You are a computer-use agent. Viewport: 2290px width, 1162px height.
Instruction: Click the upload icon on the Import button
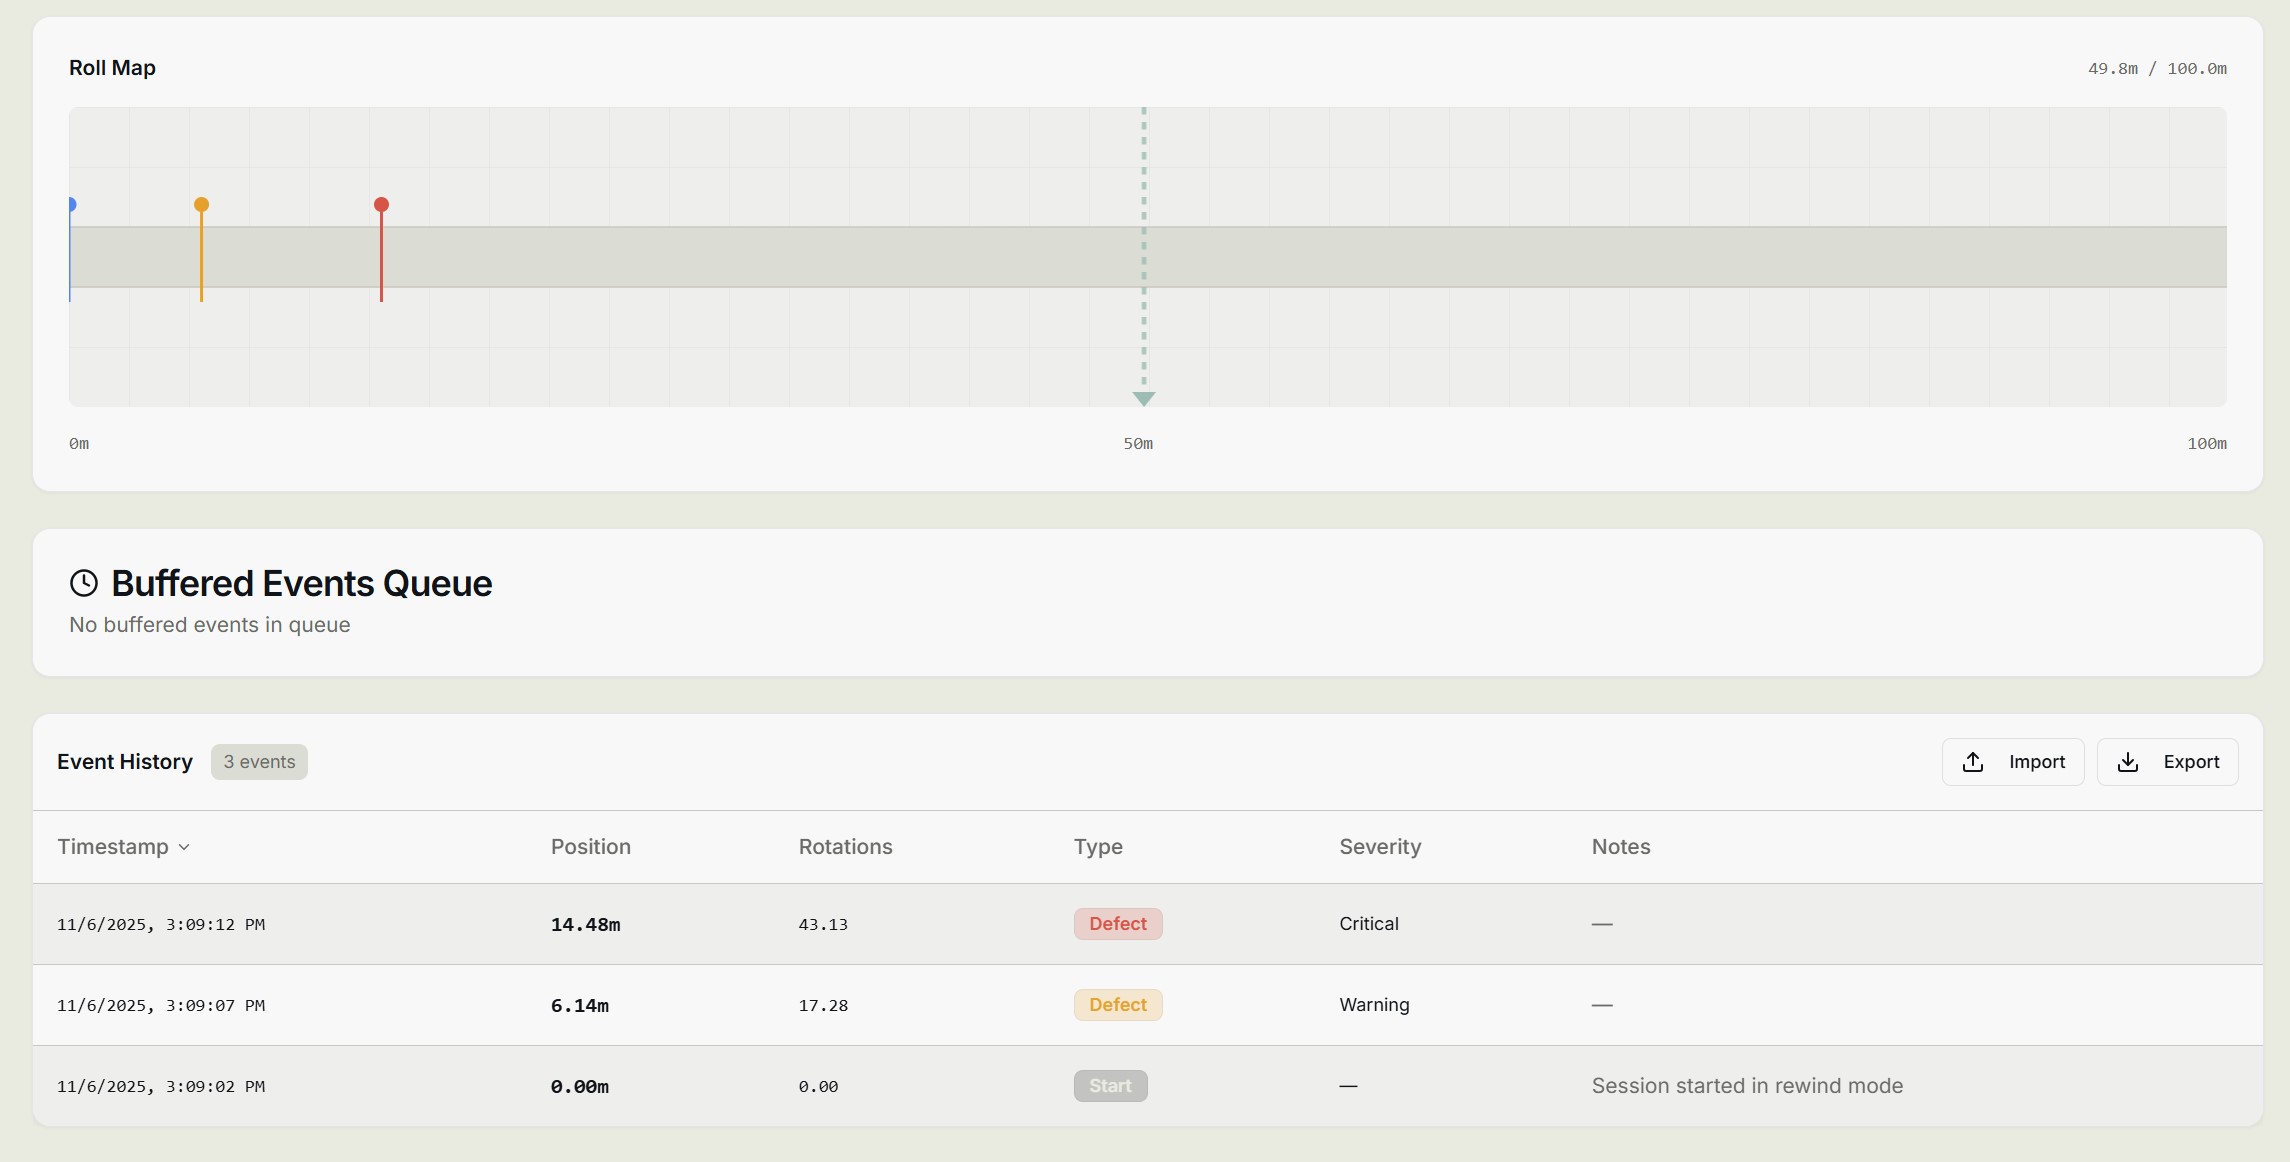tap(1973, 762)
